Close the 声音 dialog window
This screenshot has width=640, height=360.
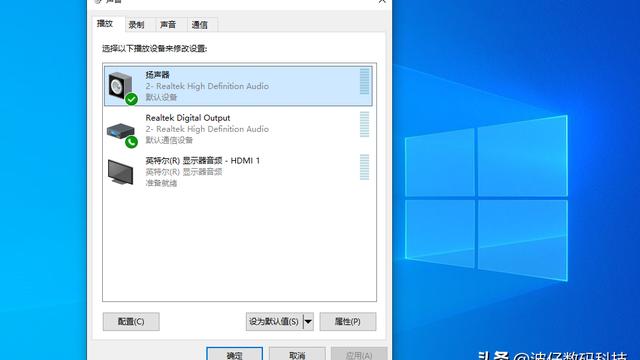point(382,1)
